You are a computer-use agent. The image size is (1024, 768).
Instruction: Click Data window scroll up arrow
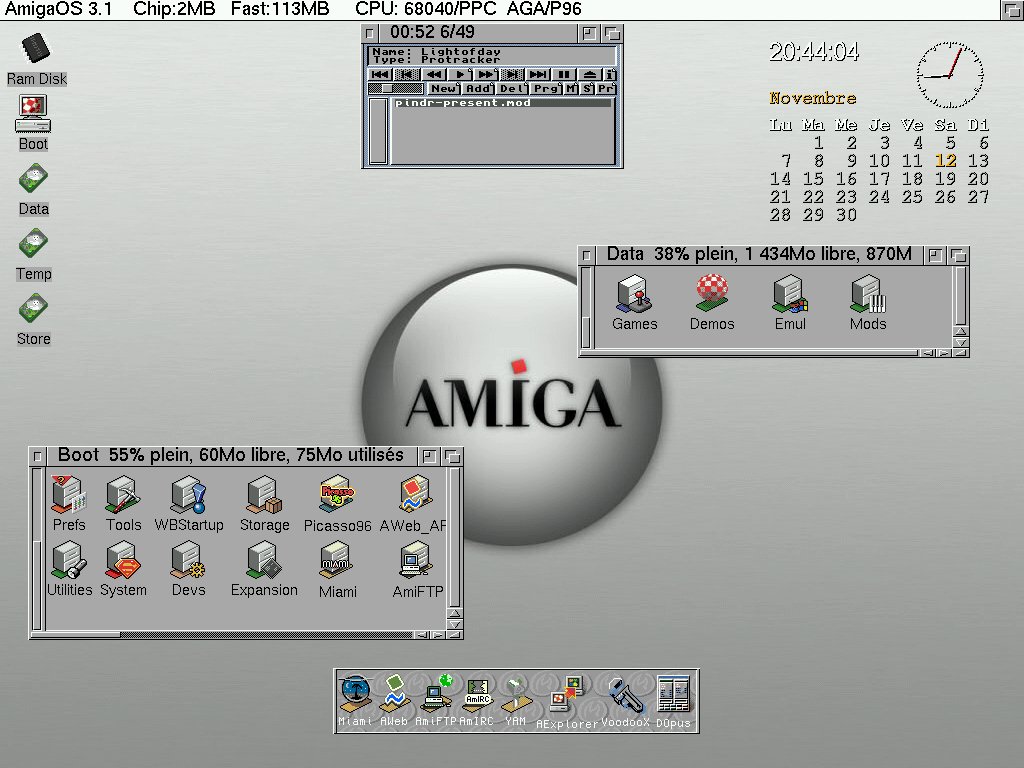960,332
